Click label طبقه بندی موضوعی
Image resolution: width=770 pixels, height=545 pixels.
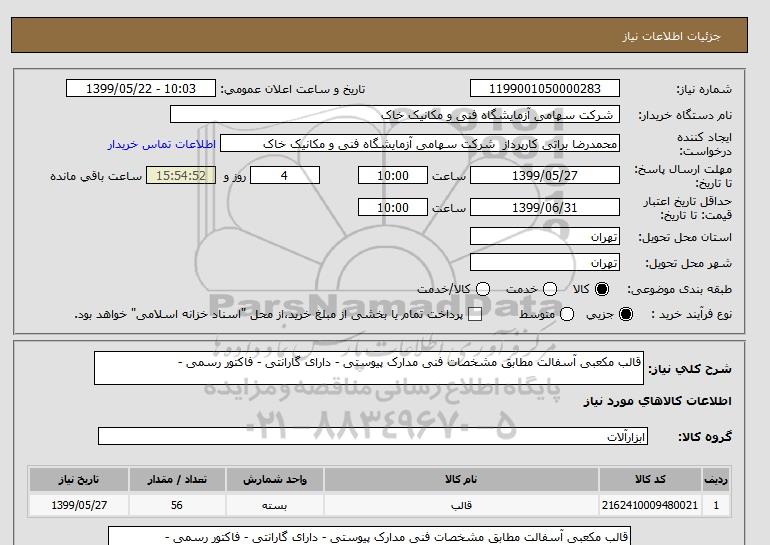coord(680,290)
